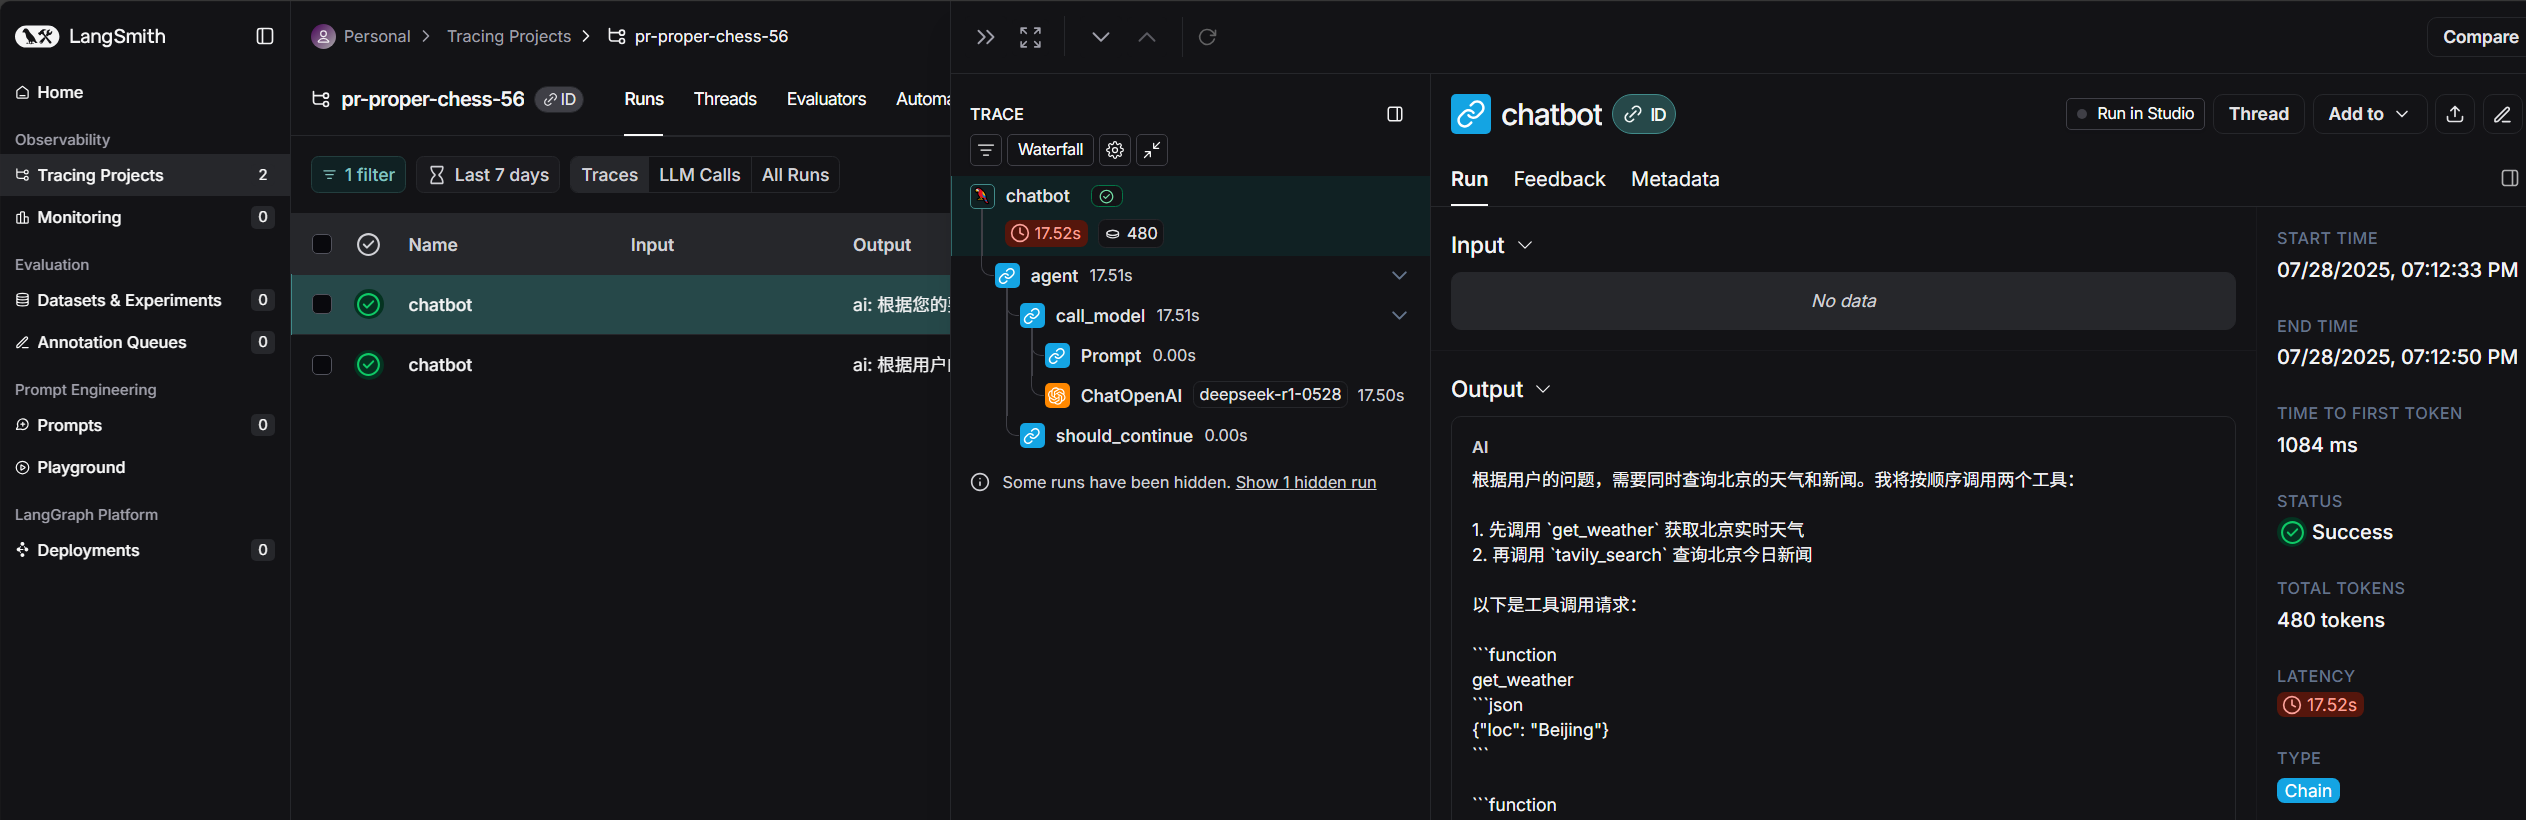Screen dimensions: 2526x820
Task: Check the second chatbot row checkbox
Action: 322,365
